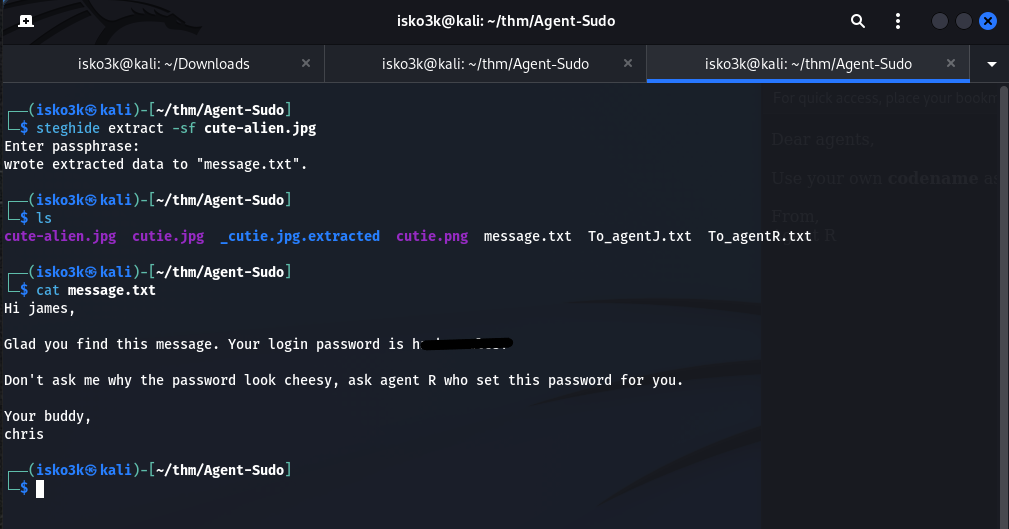Click To_agentJ.txt in the file listing
The height and width of the screenshot is (529, 1009).
(x=640, y=236)
